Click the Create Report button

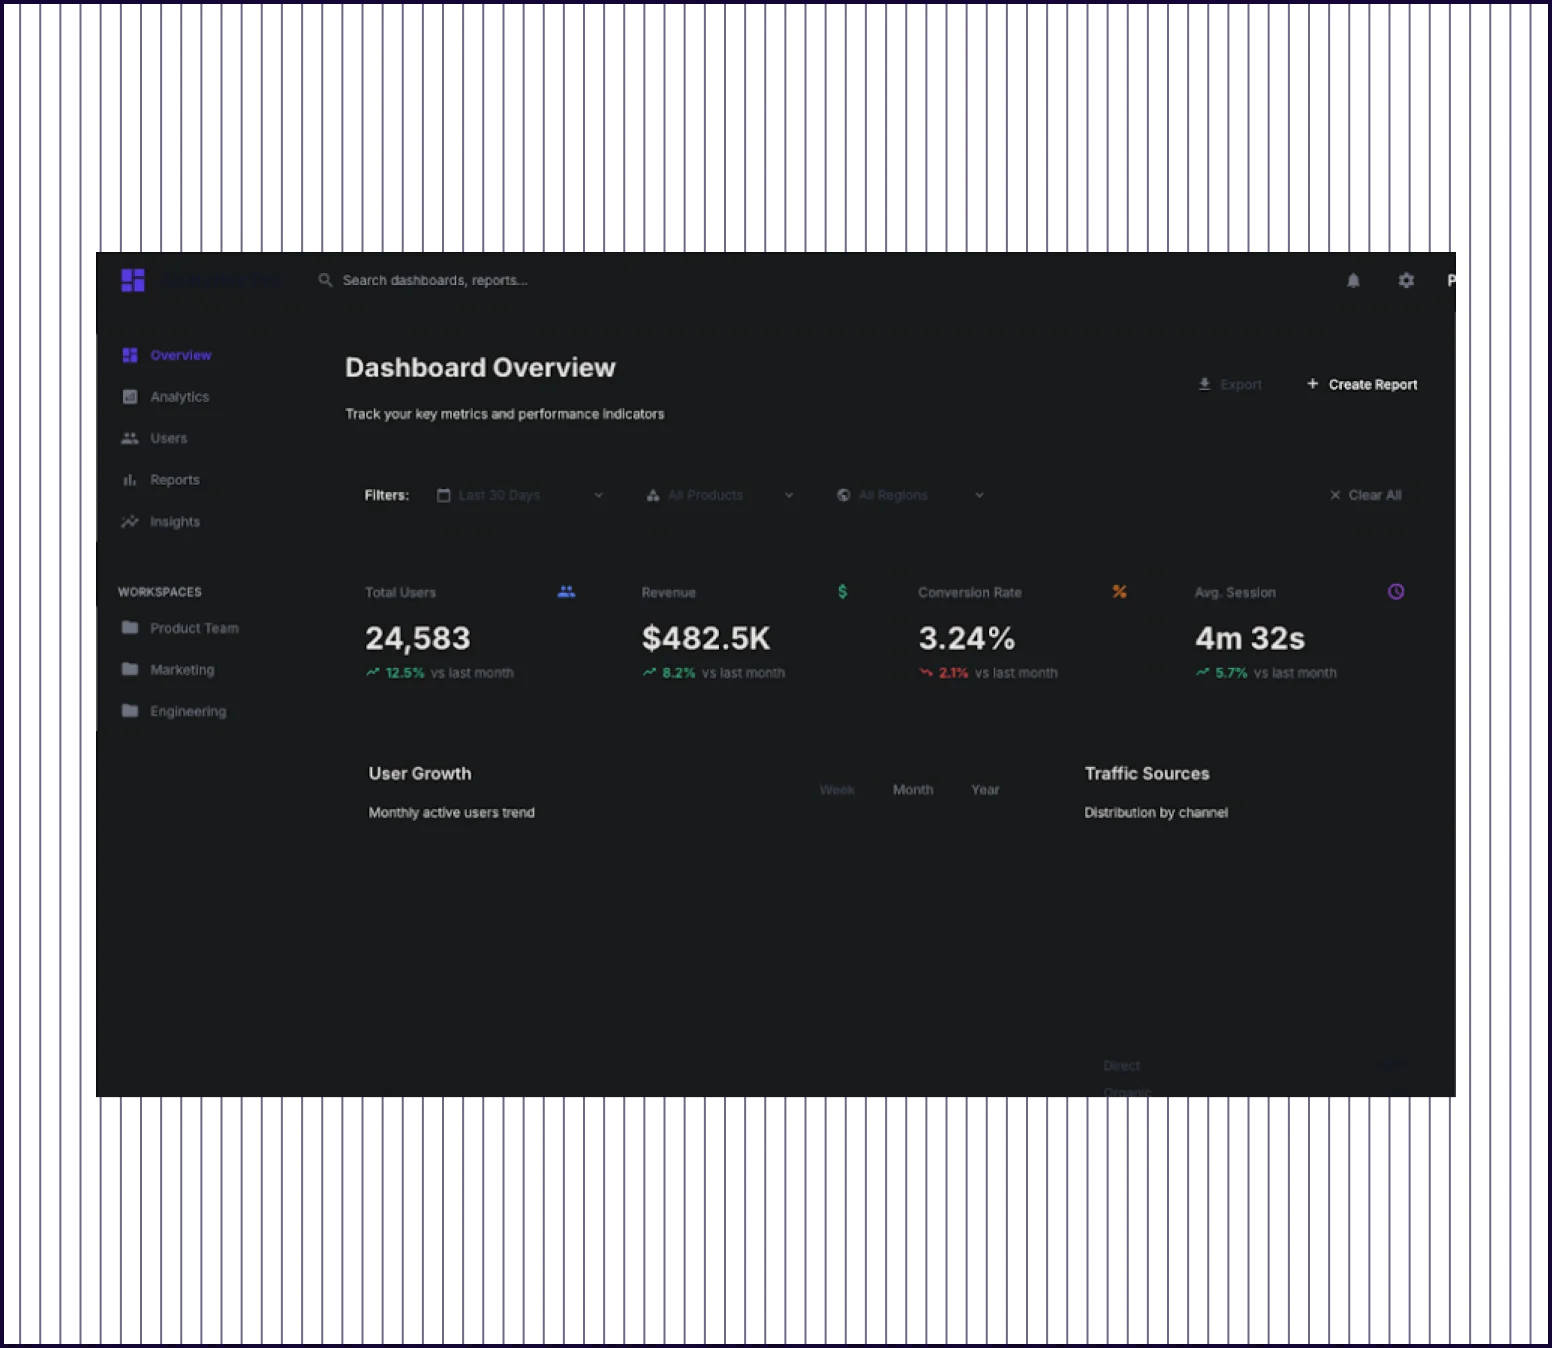click(1361, 384)
